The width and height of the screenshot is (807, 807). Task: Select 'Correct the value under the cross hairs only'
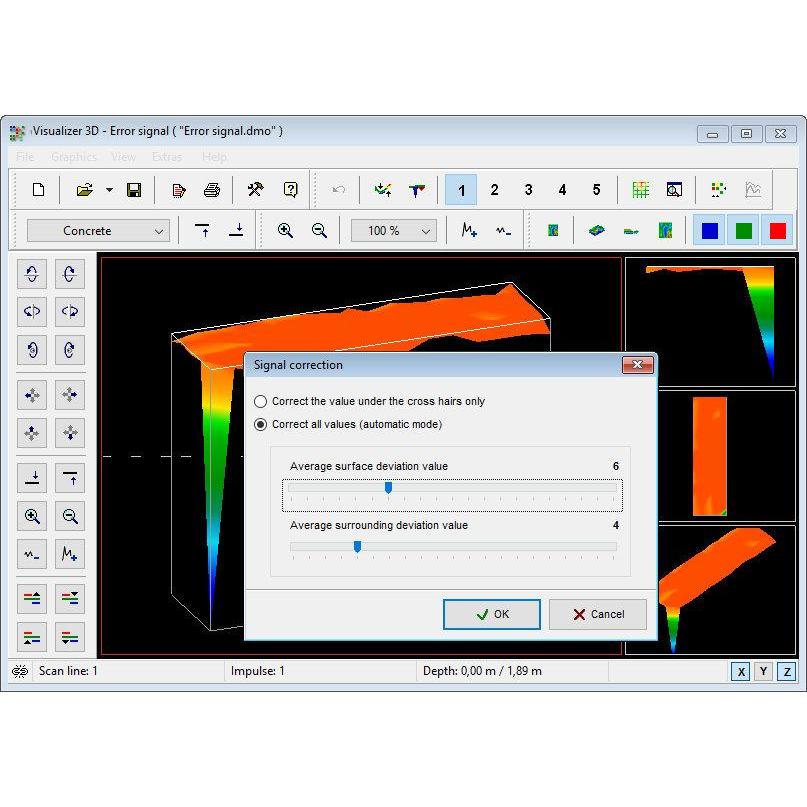261,401
